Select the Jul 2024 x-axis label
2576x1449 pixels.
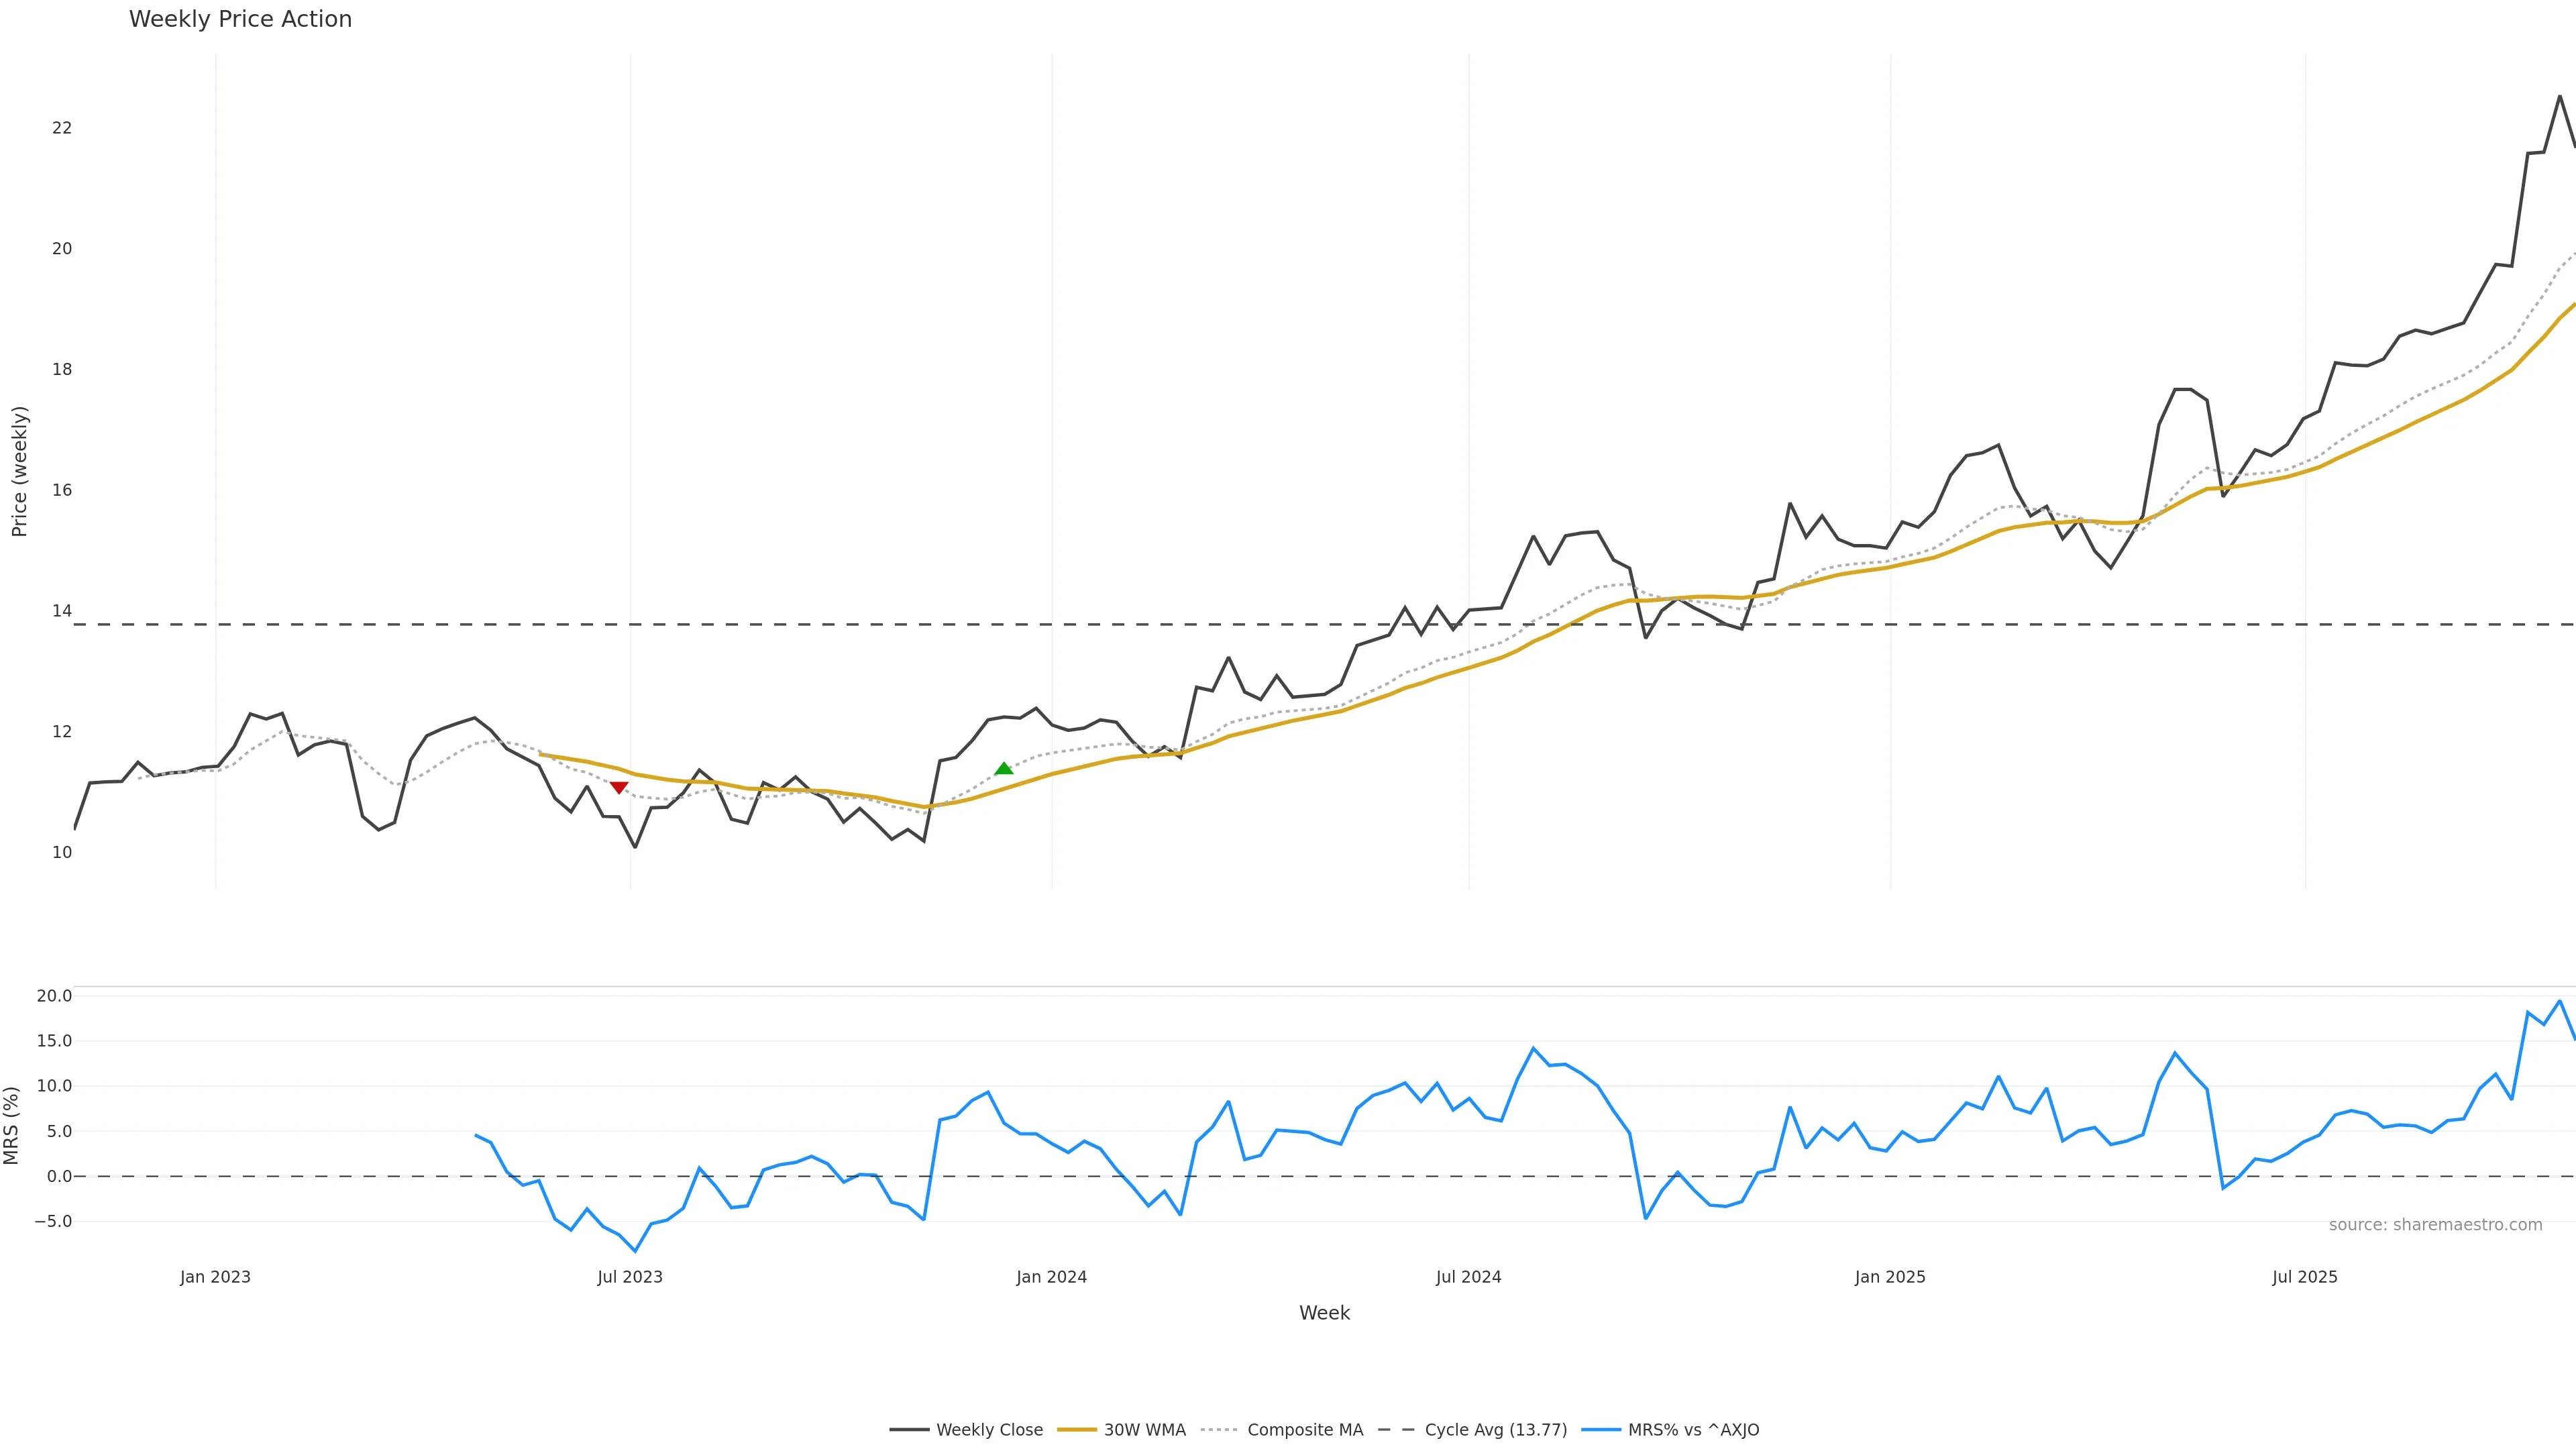coord(1468,1277)
